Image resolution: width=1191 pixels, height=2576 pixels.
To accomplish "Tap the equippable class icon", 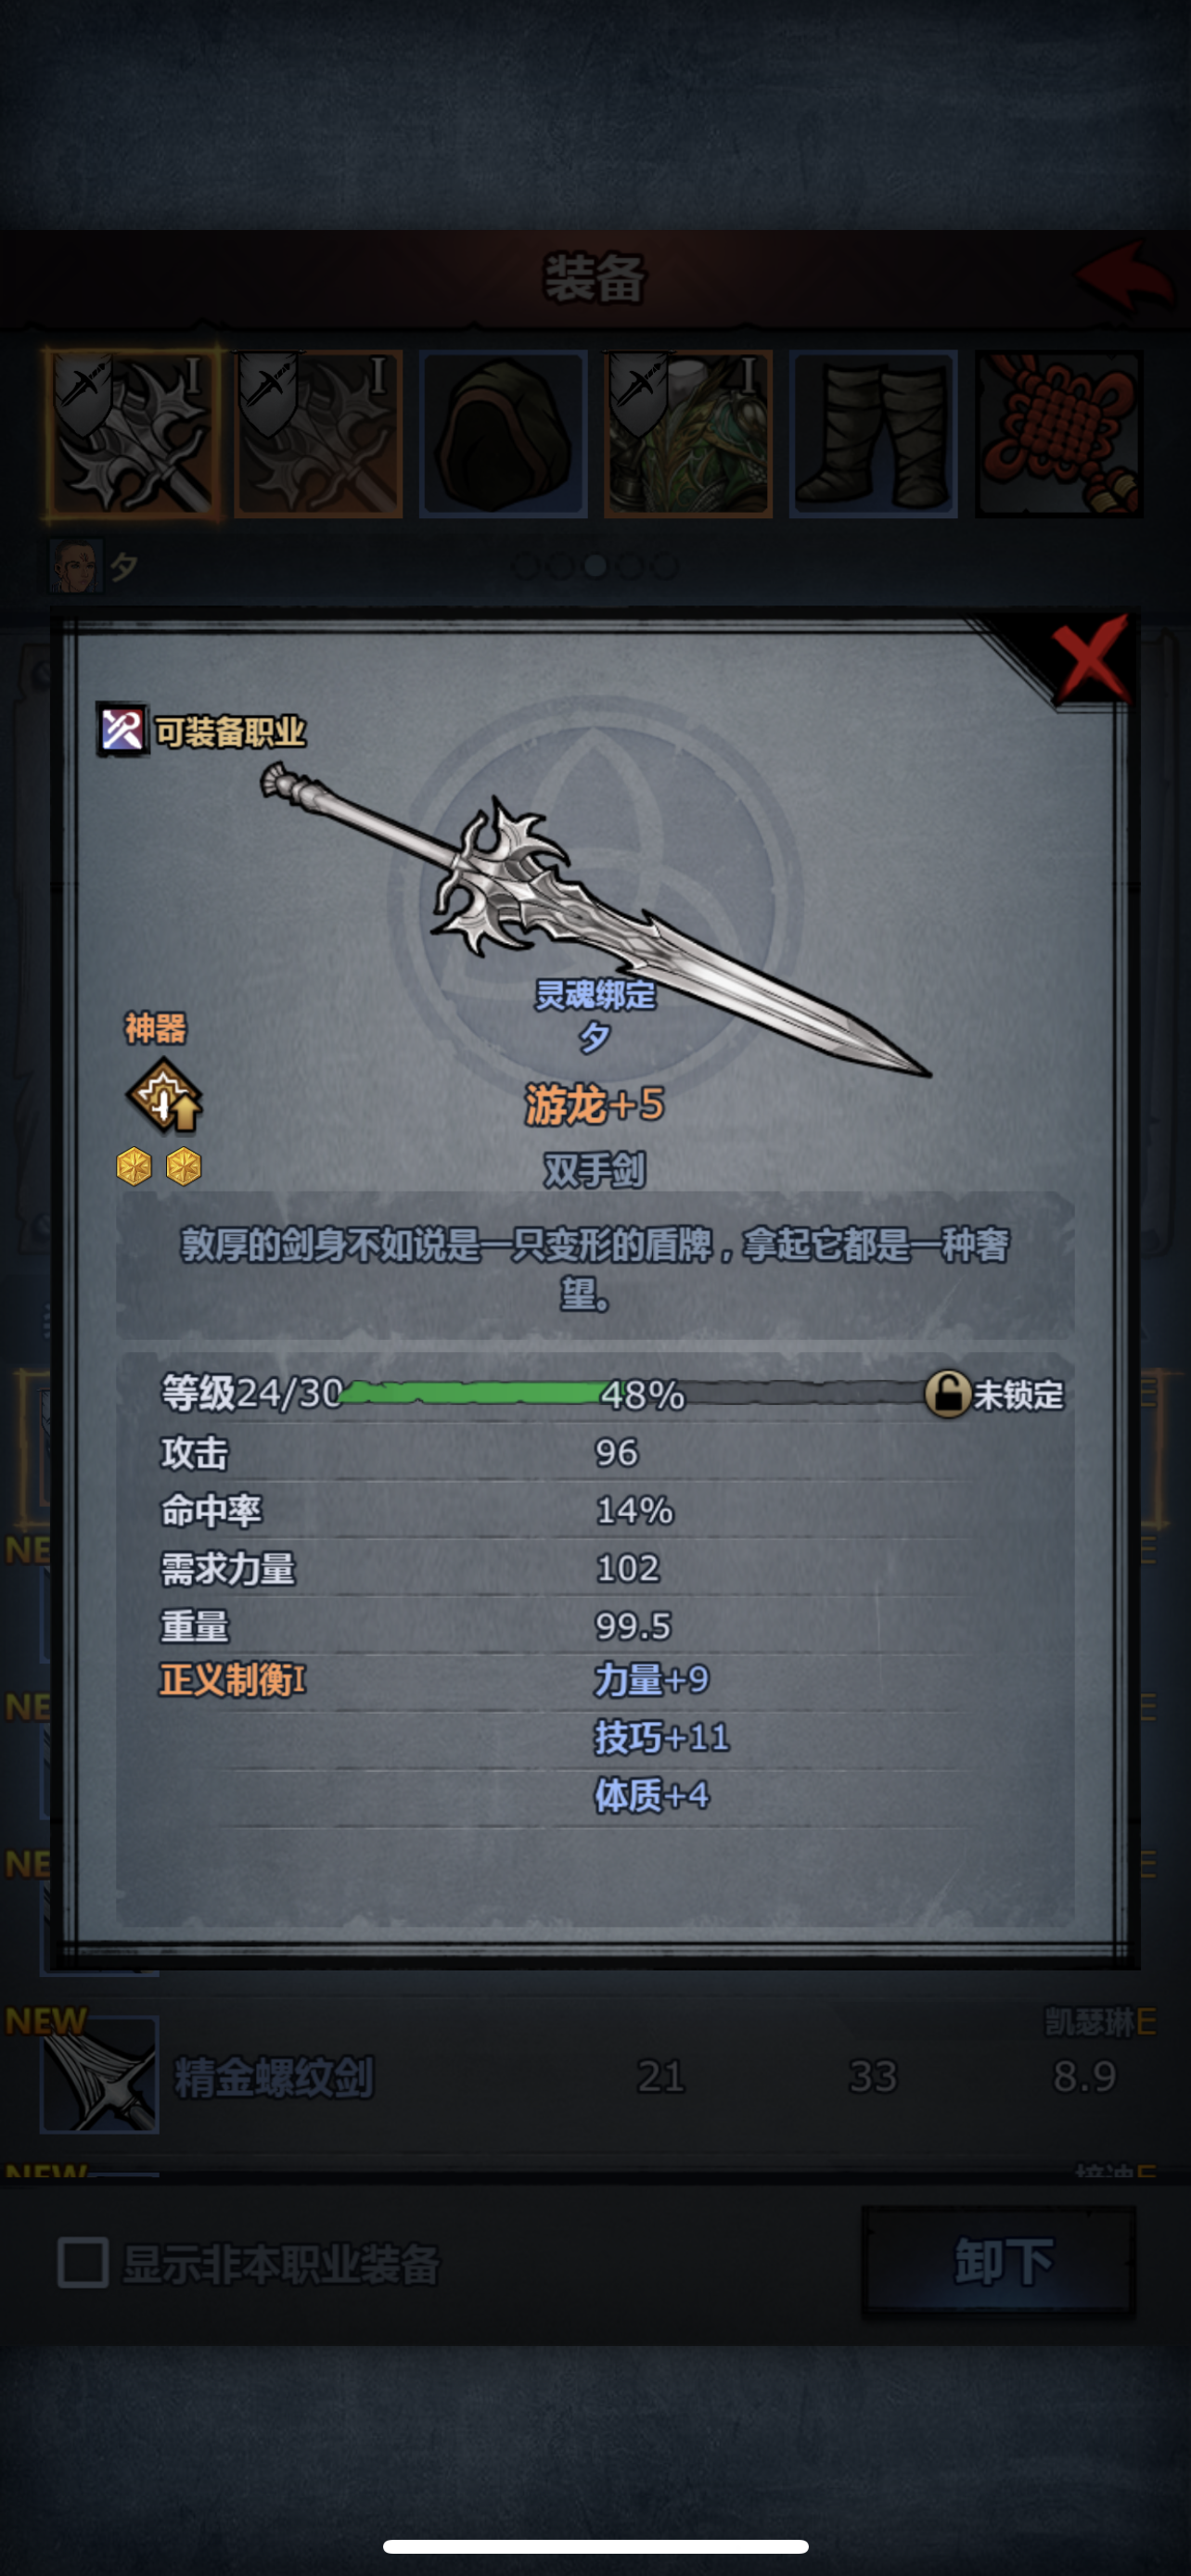I will pos(122,730).
